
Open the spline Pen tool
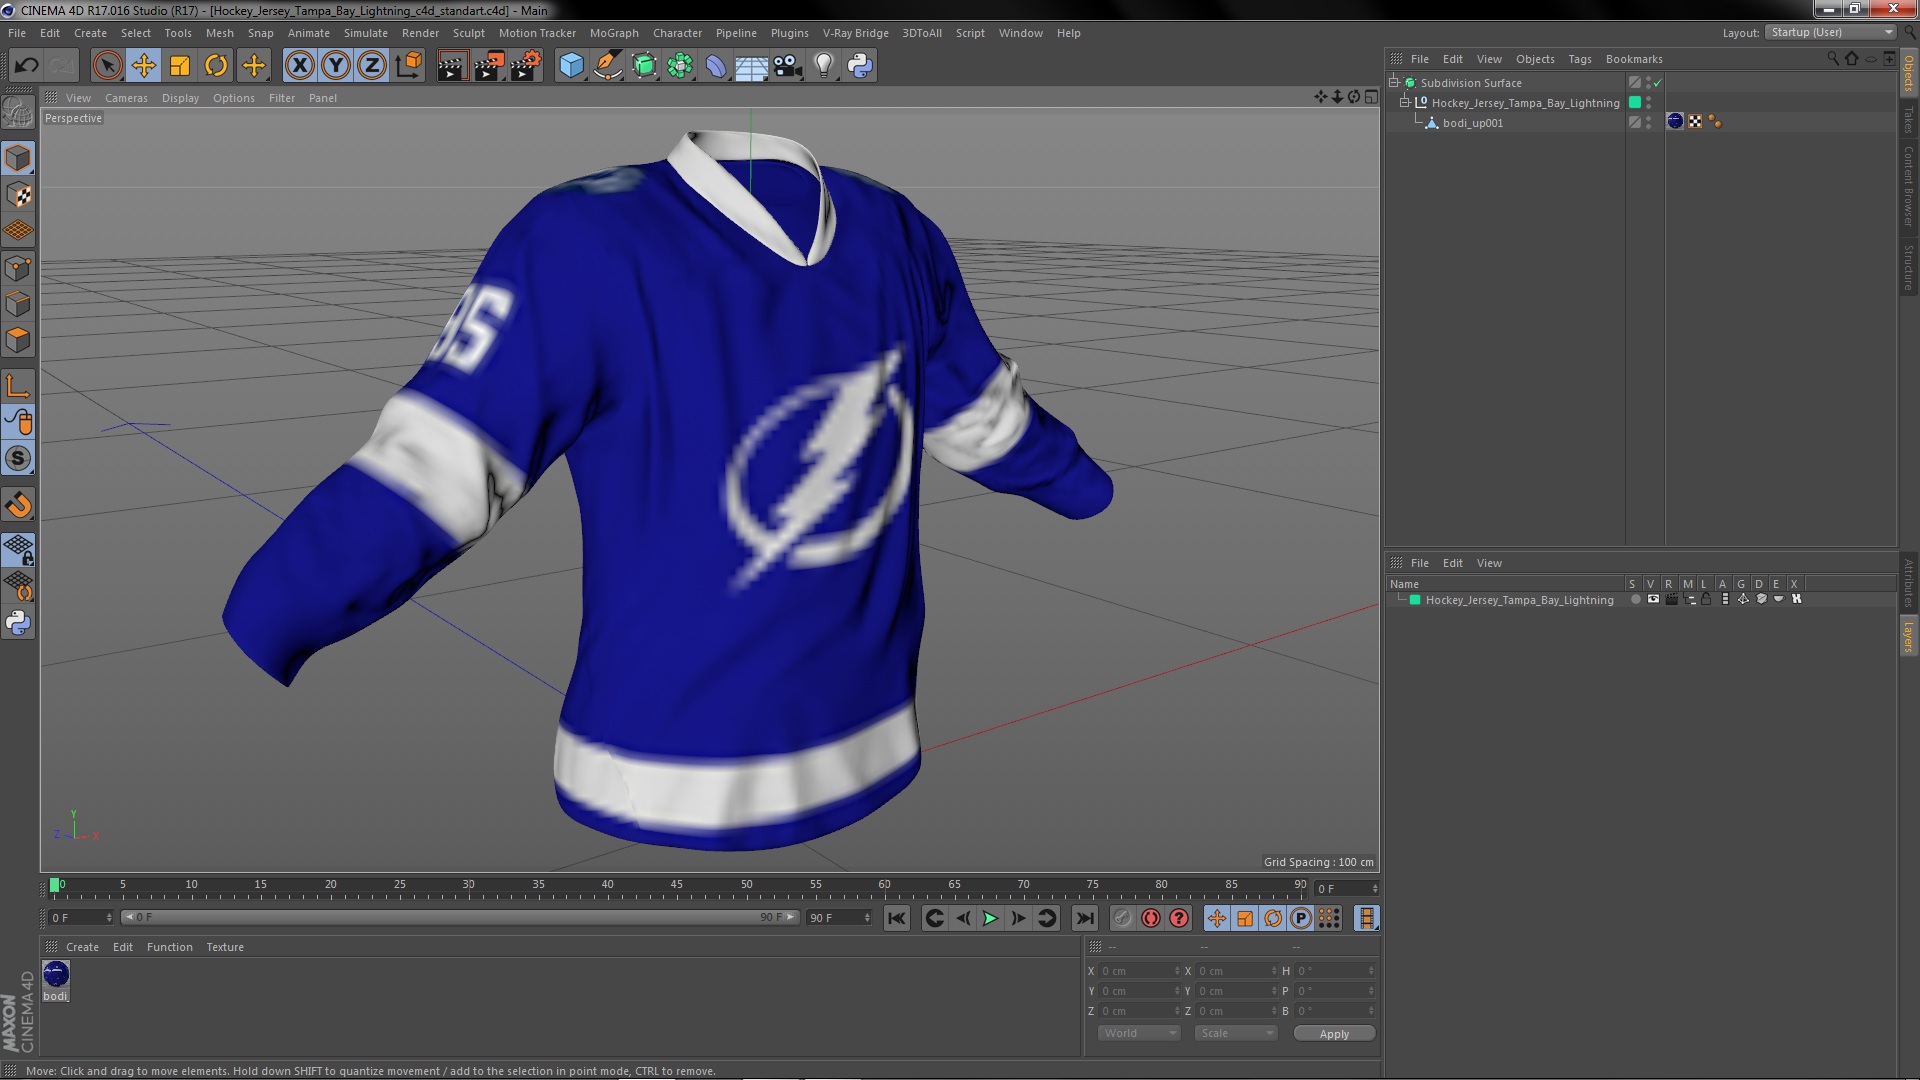click(x=607, y=66)
